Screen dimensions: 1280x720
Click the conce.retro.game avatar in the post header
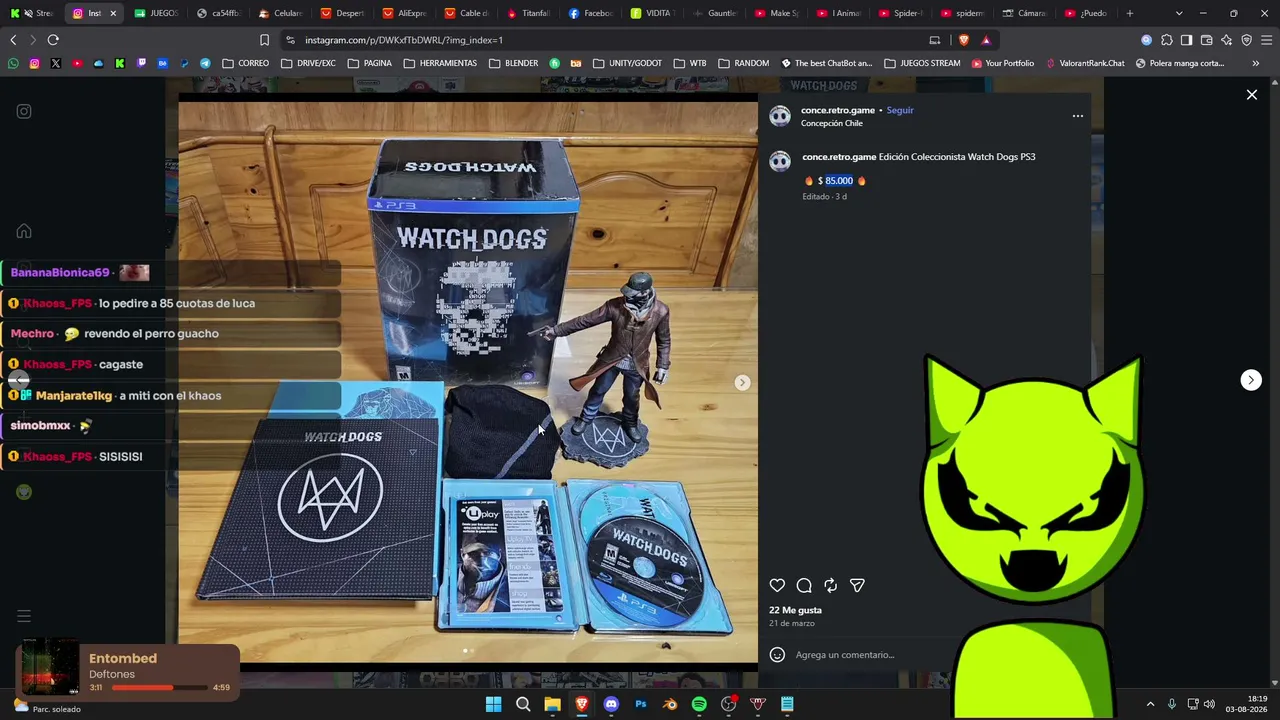click(780, 116)
